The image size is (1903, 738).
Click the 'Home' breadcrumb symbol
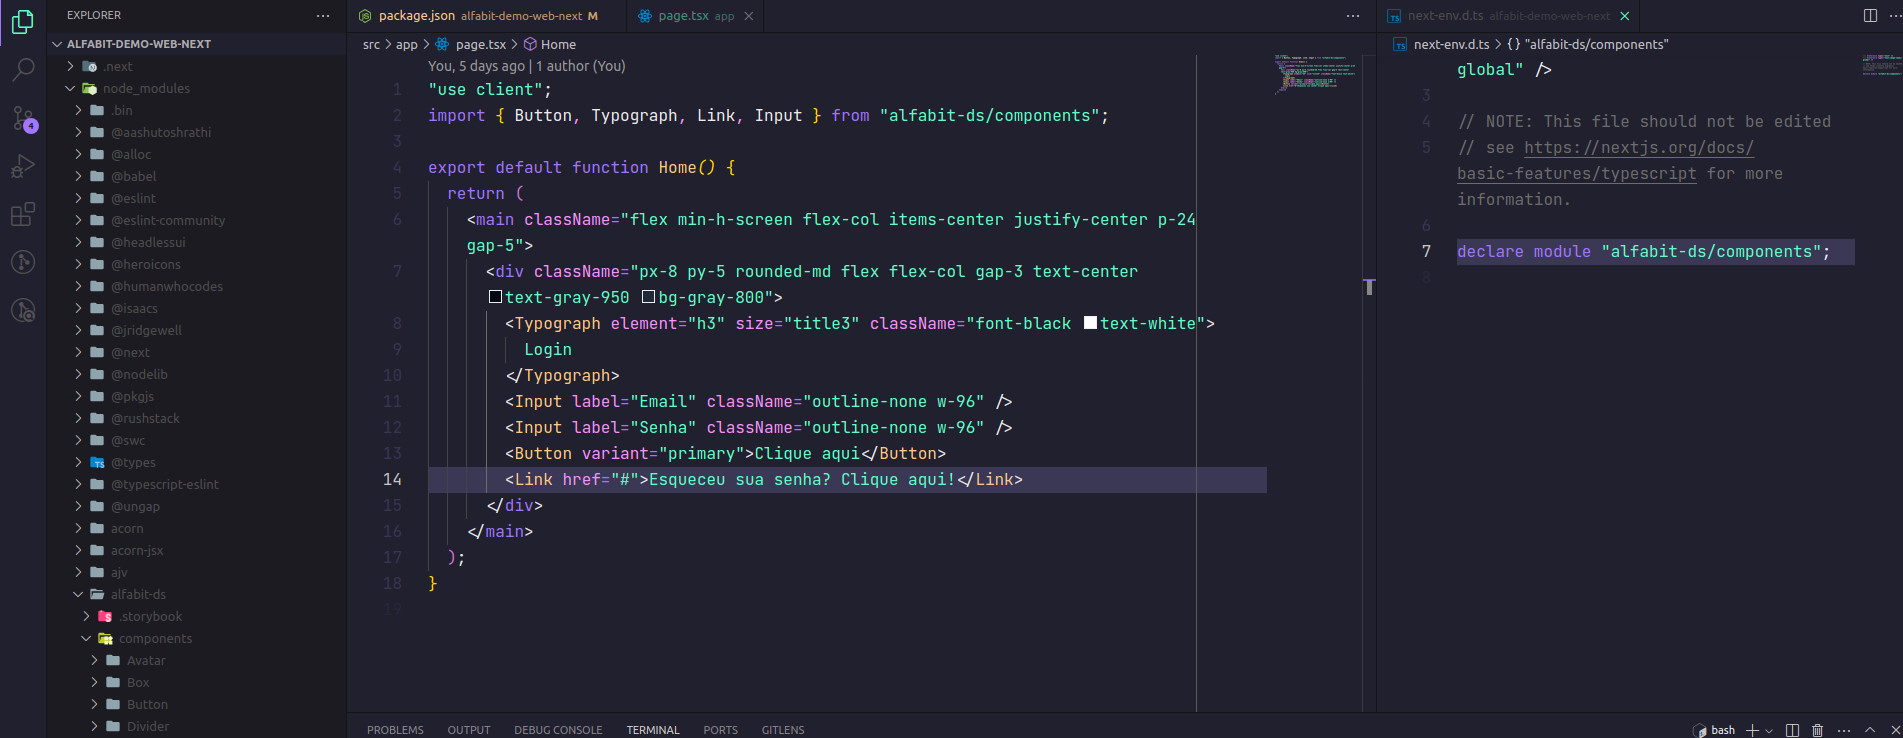coord(550,45)
